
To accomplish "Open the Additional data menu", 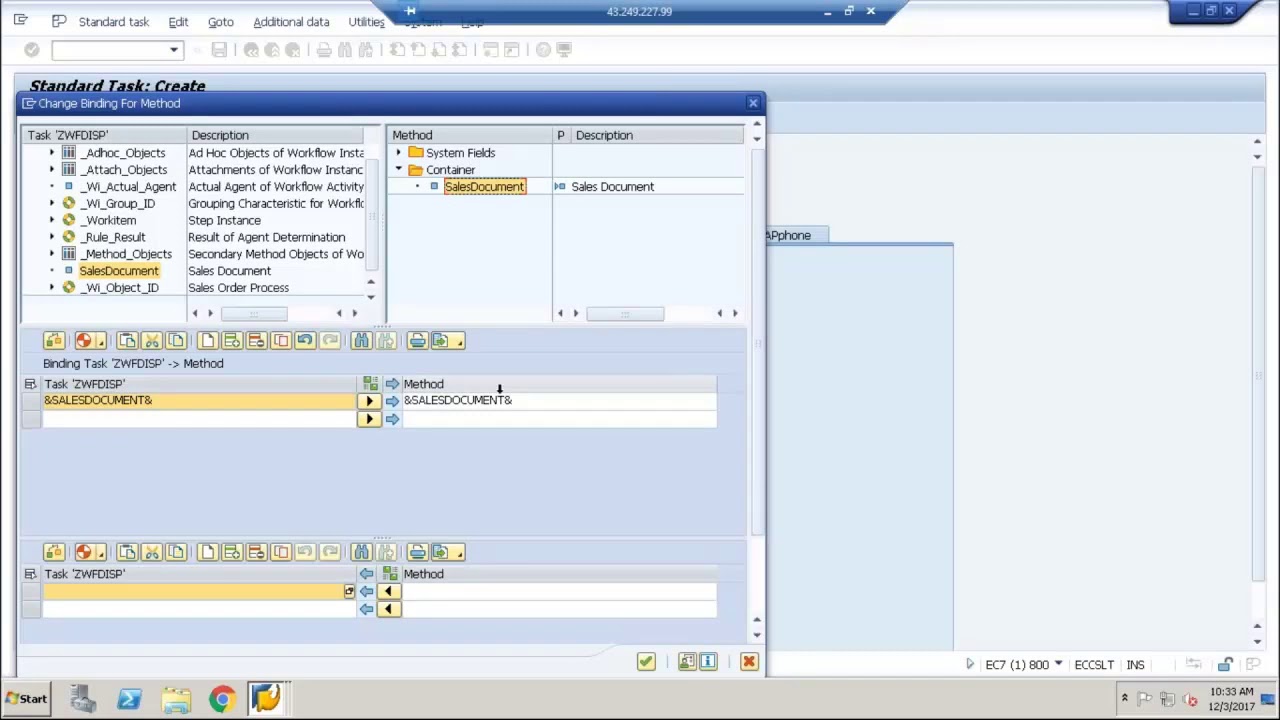I will (x=291, y=22).
